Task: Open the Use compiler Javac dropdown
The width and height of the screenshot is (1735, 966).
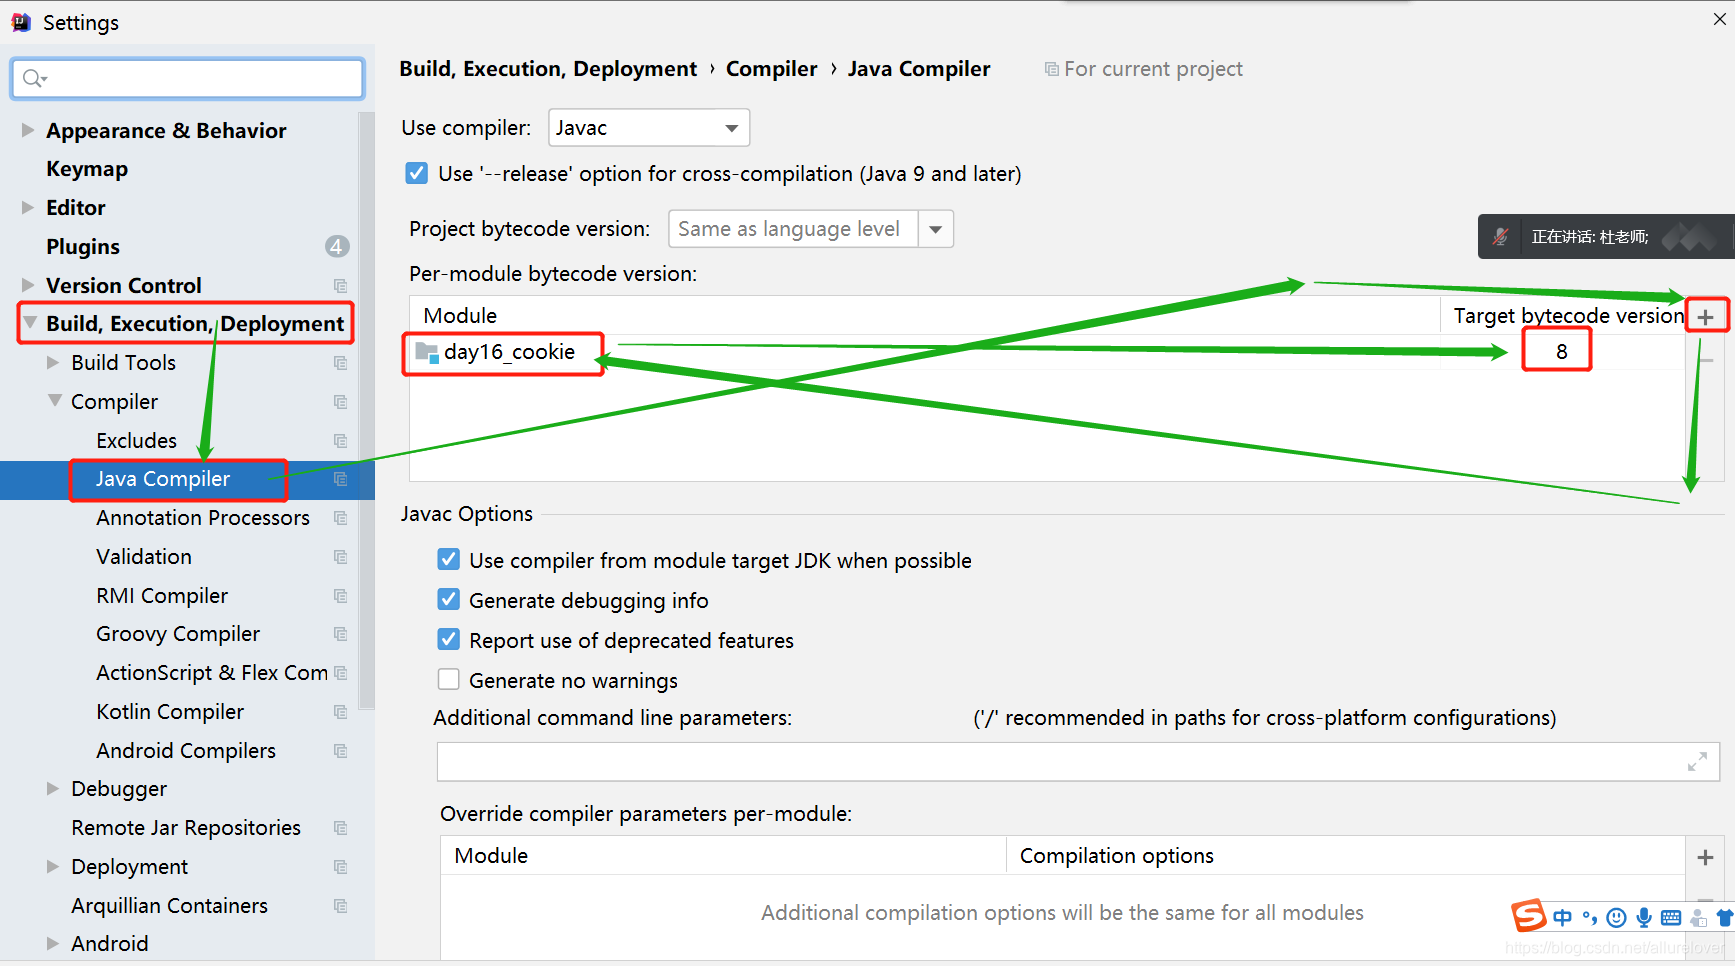Action: (x=649, y=128)
